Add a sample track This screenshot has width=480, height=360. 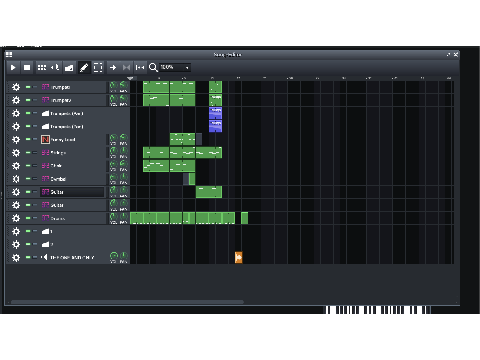click(55, 68)
